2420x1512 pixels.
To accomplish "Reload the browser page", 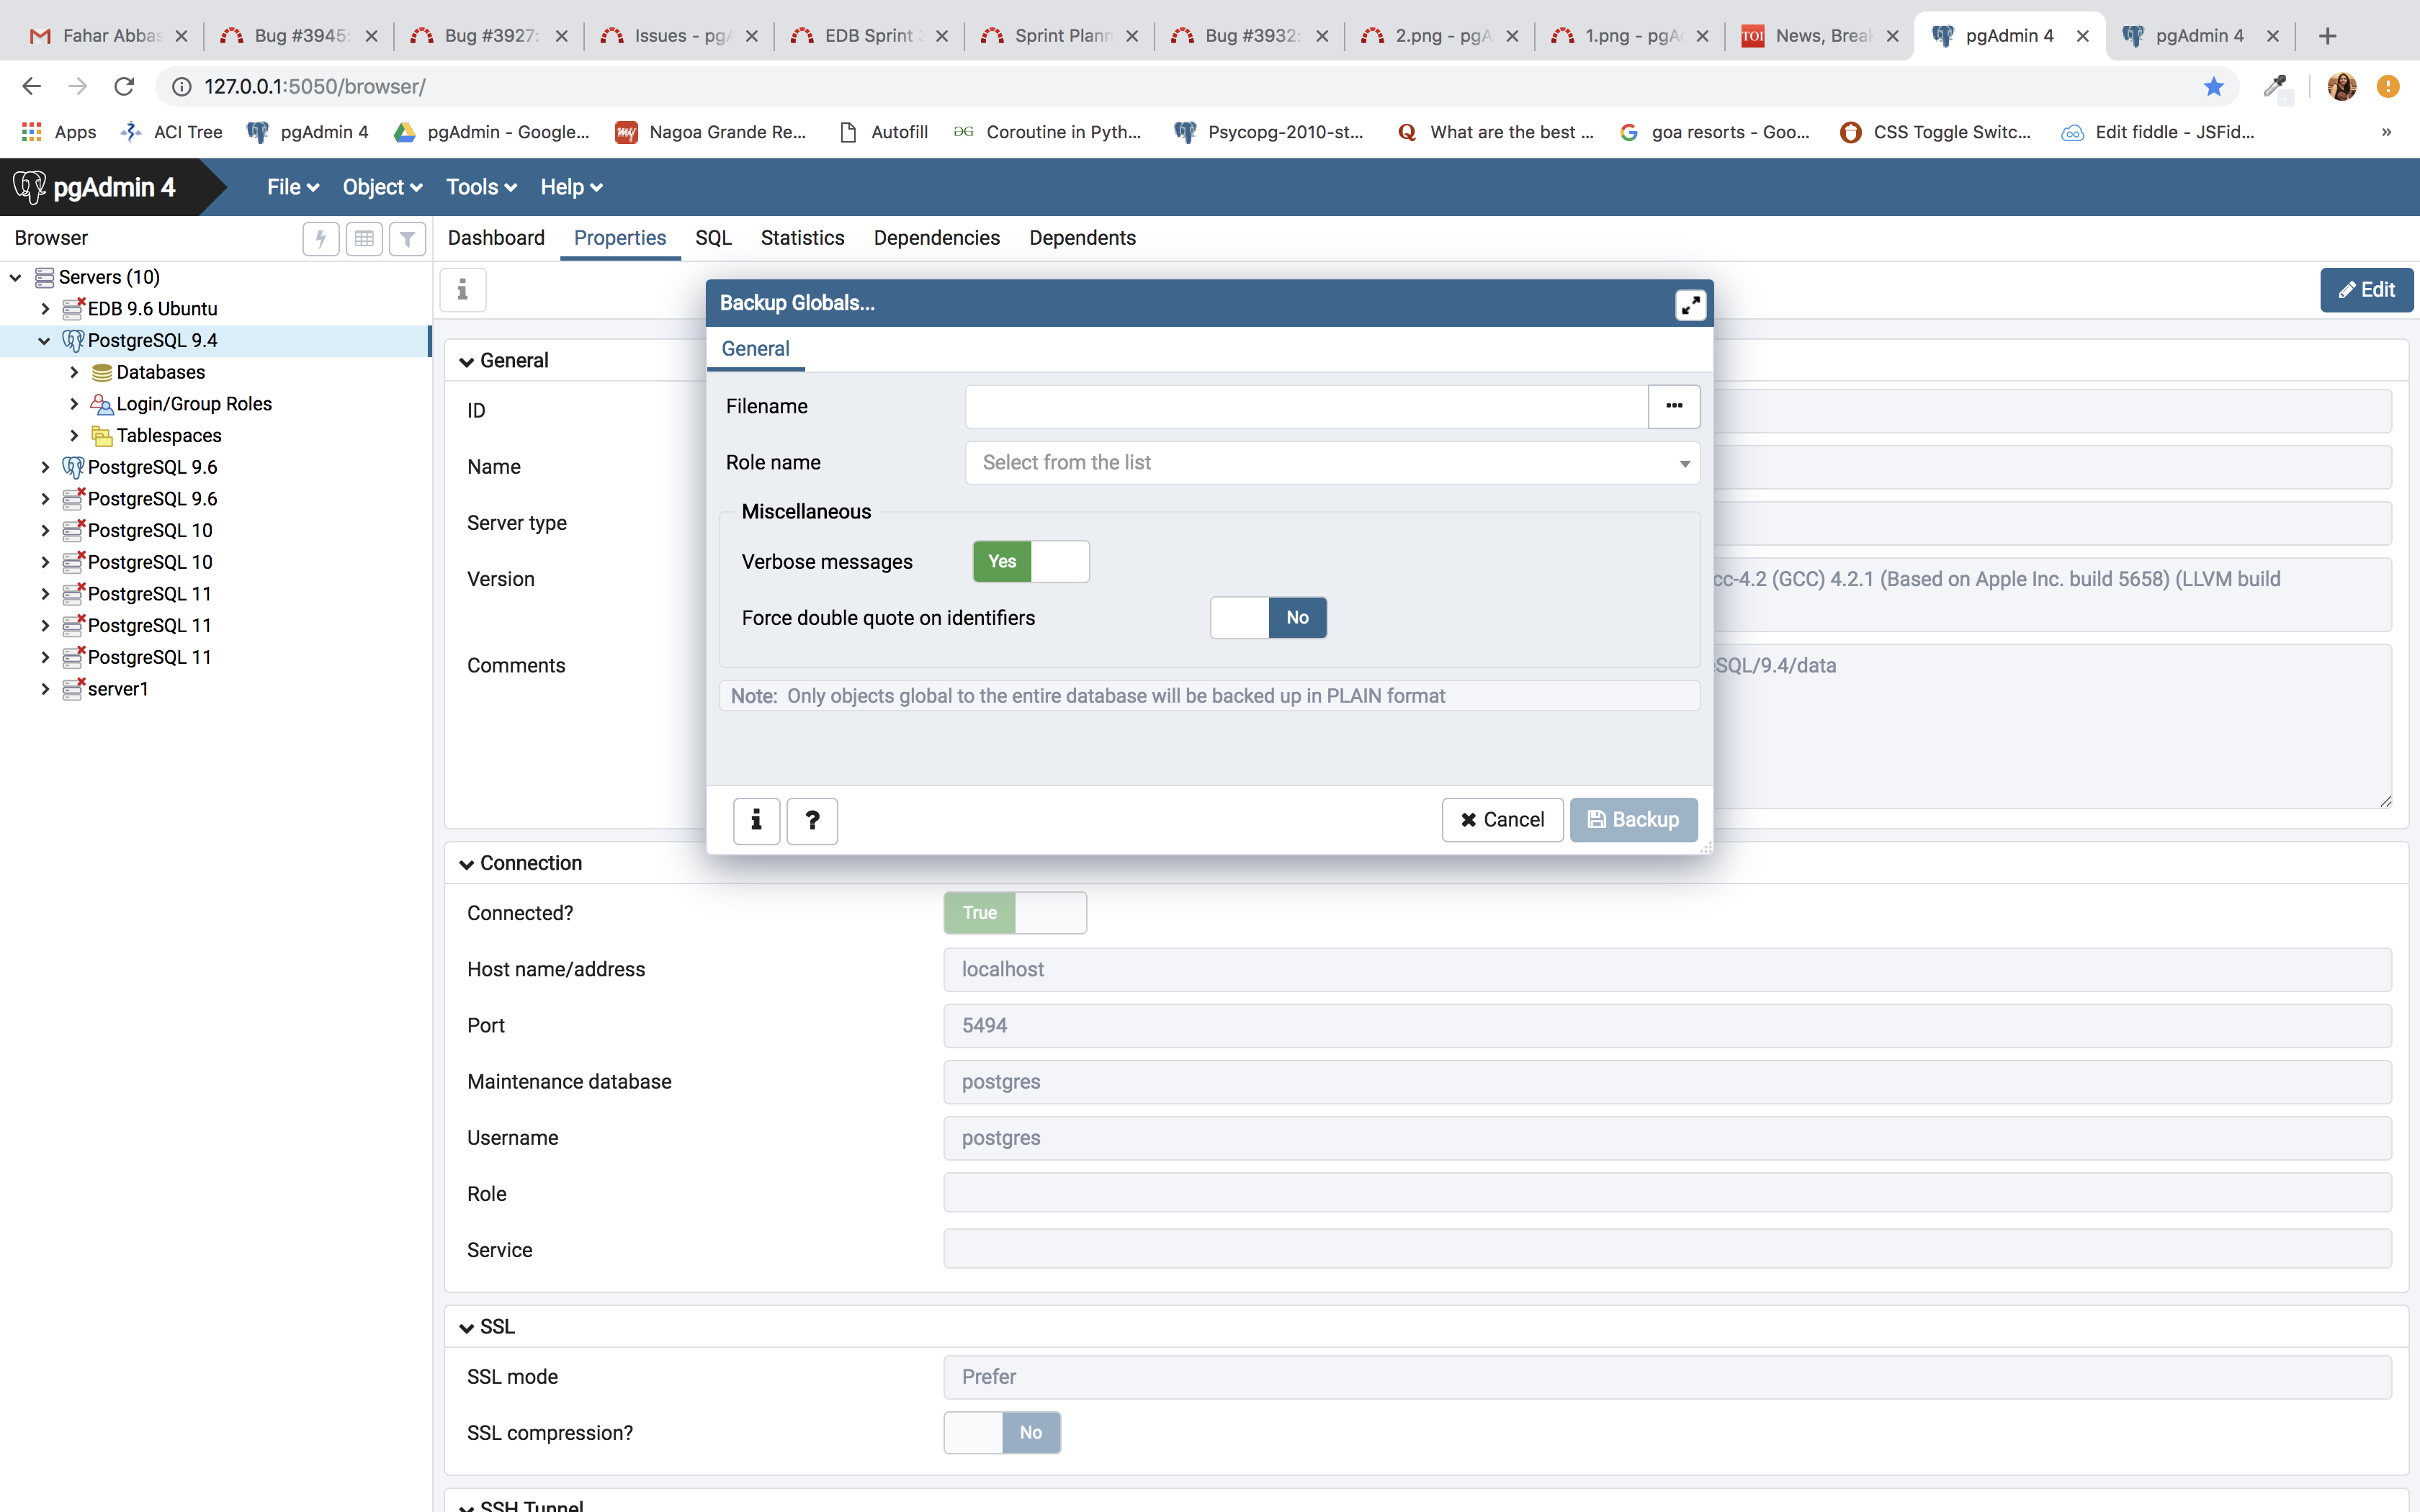I will point(124,87).
